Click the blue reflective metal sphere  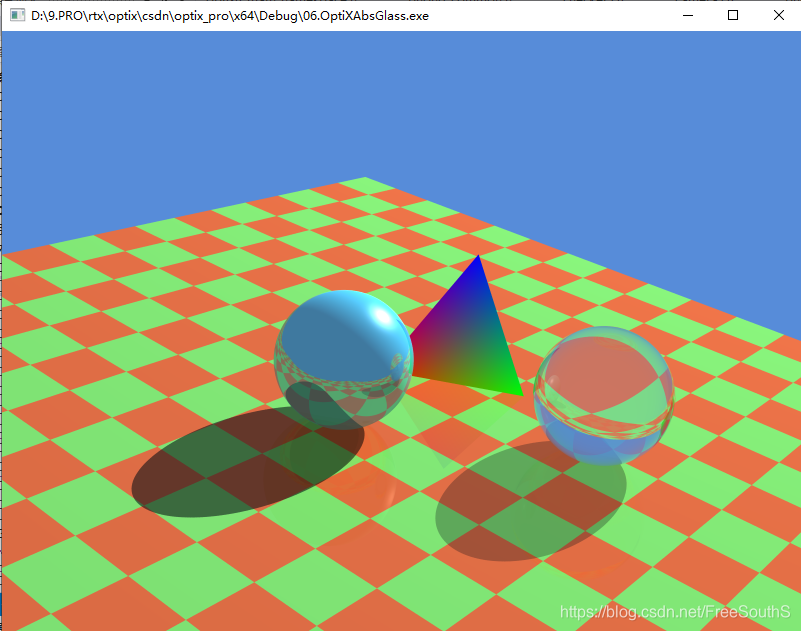point(344,359)
